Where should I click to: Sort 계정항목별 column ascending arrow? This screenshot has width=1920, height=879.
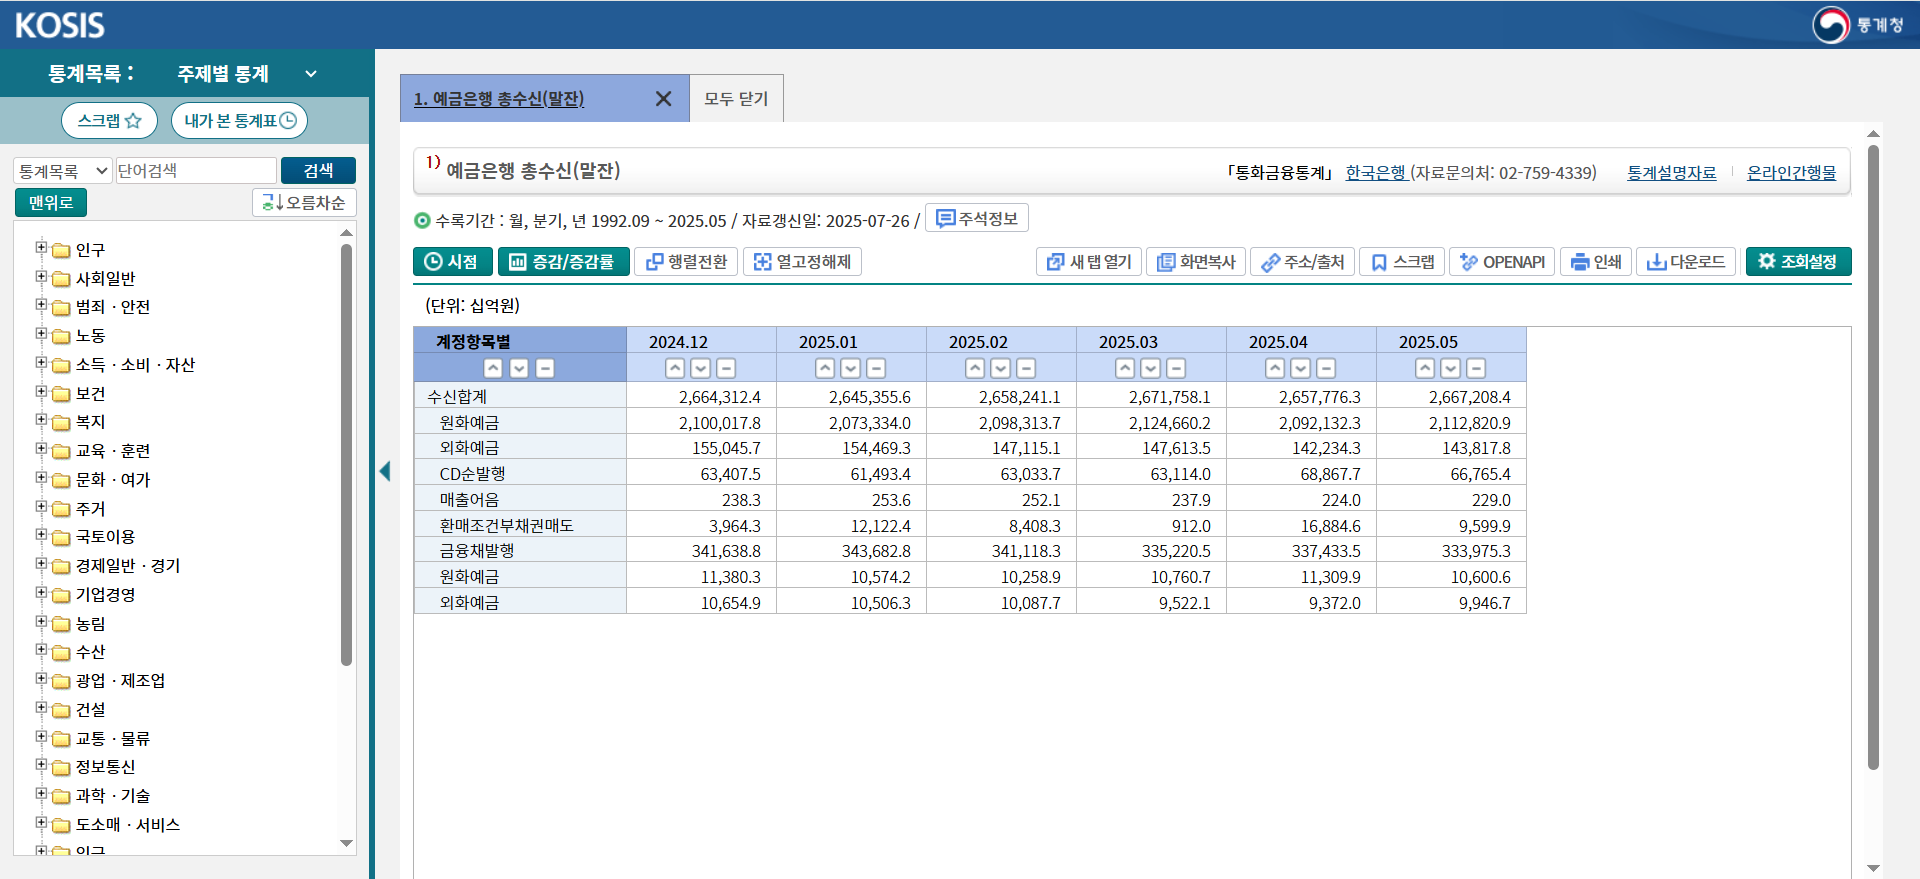click(493, 368)
